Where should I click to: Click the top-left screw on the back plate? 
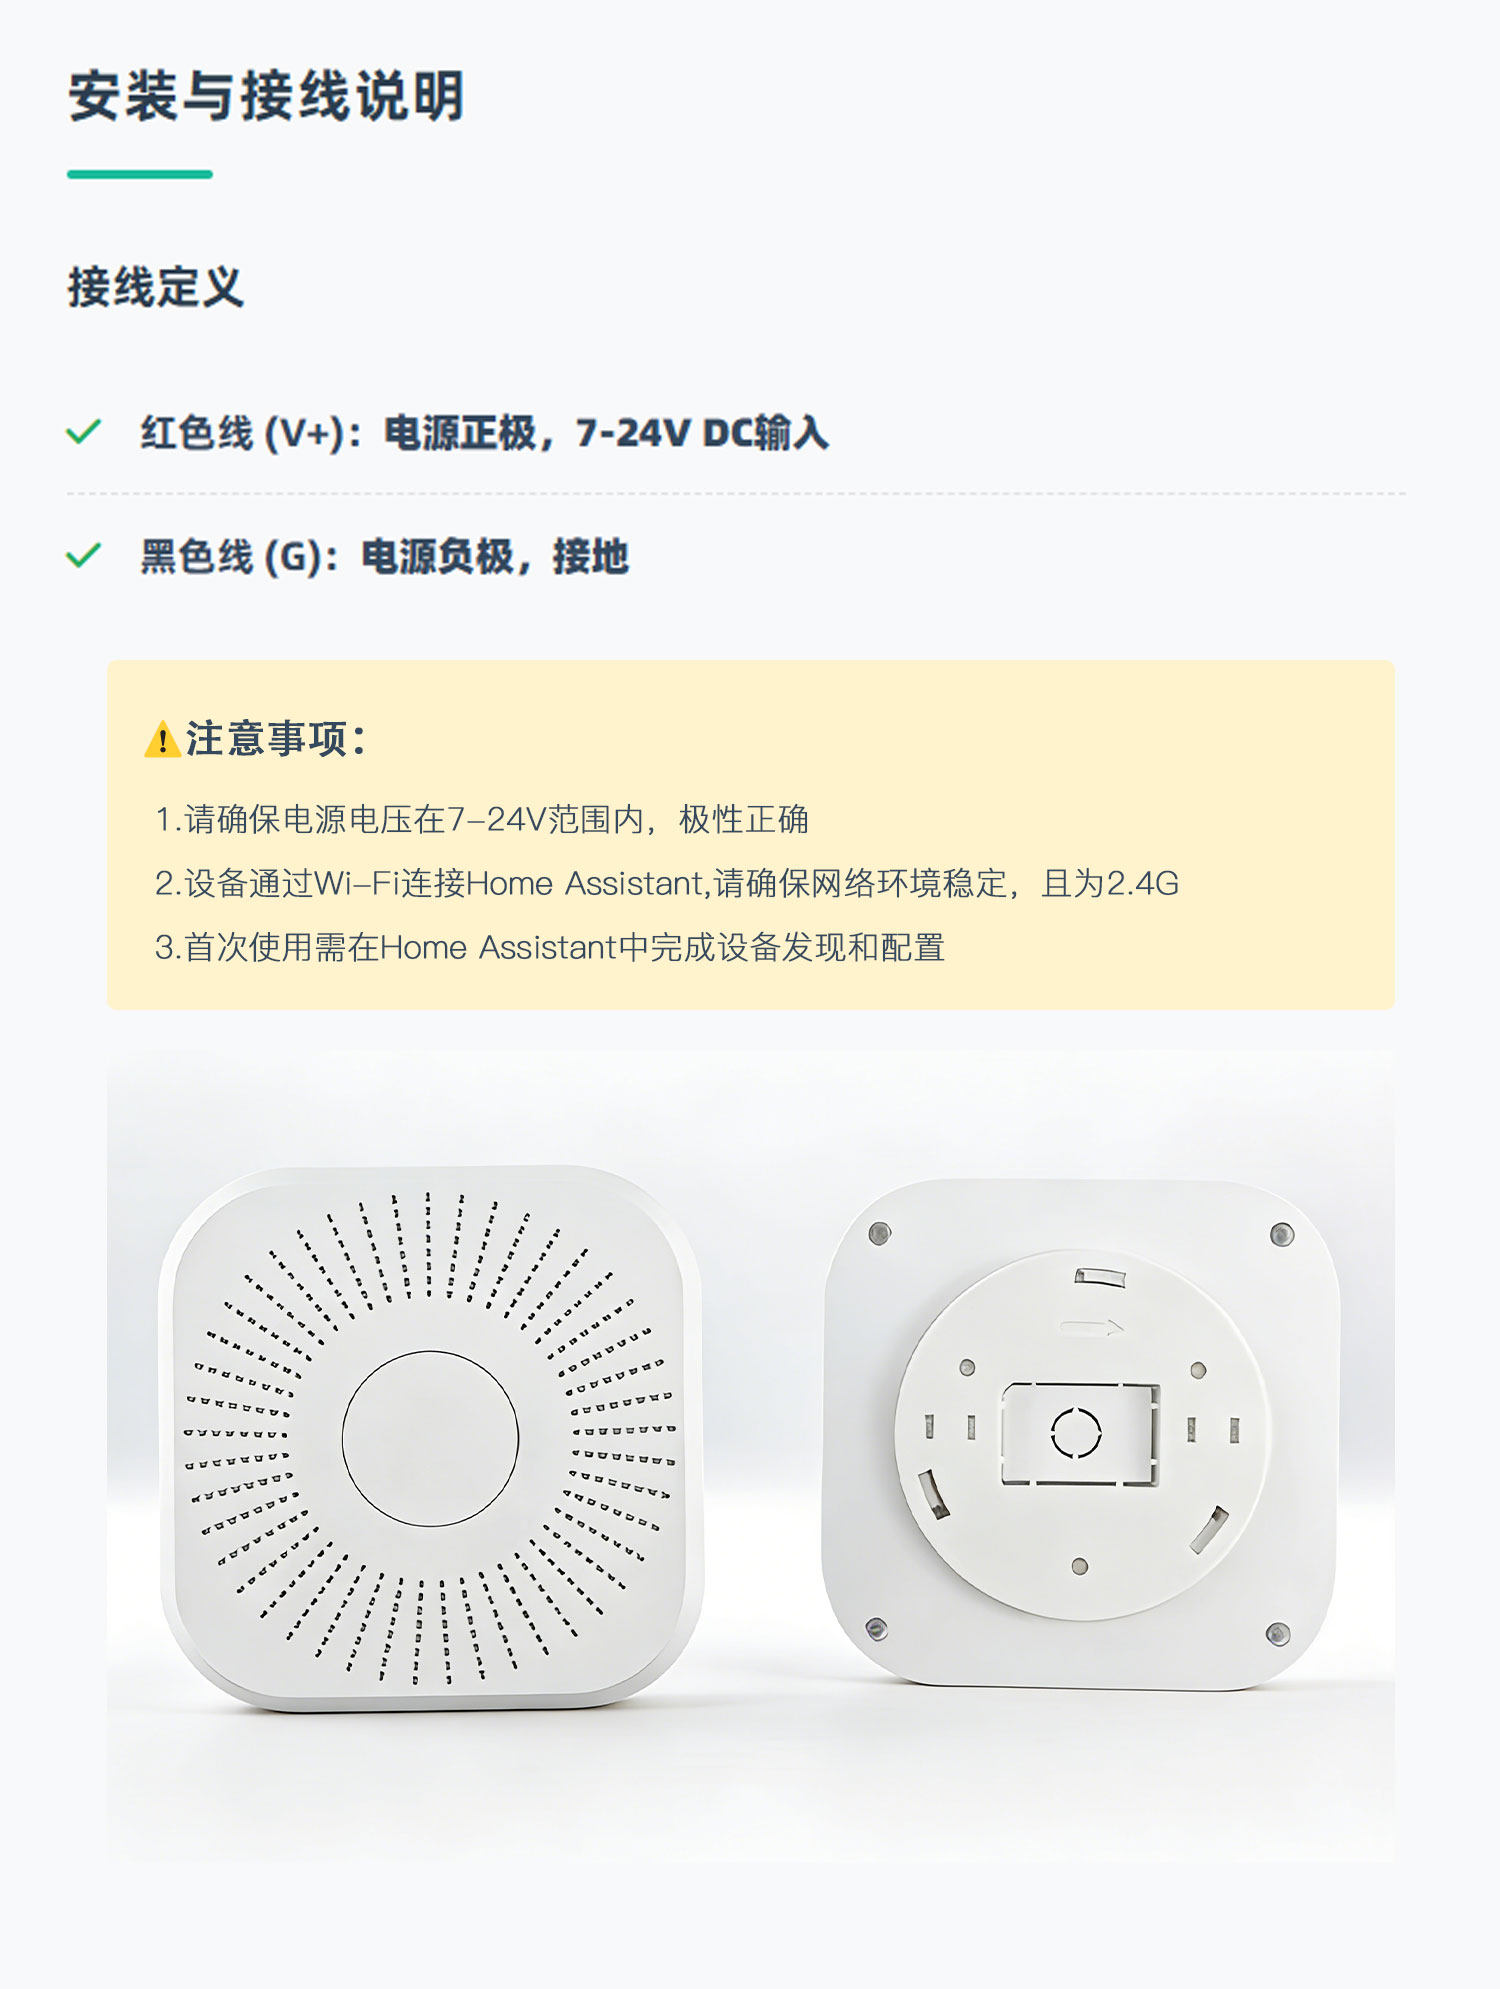pos(880,1233)
